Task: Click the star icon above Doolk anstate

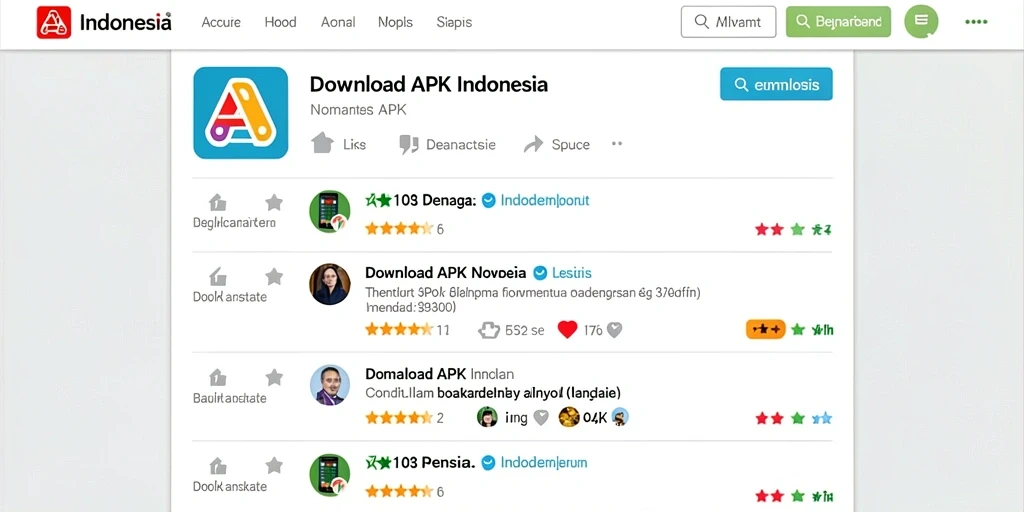Action: click(274, 276)
